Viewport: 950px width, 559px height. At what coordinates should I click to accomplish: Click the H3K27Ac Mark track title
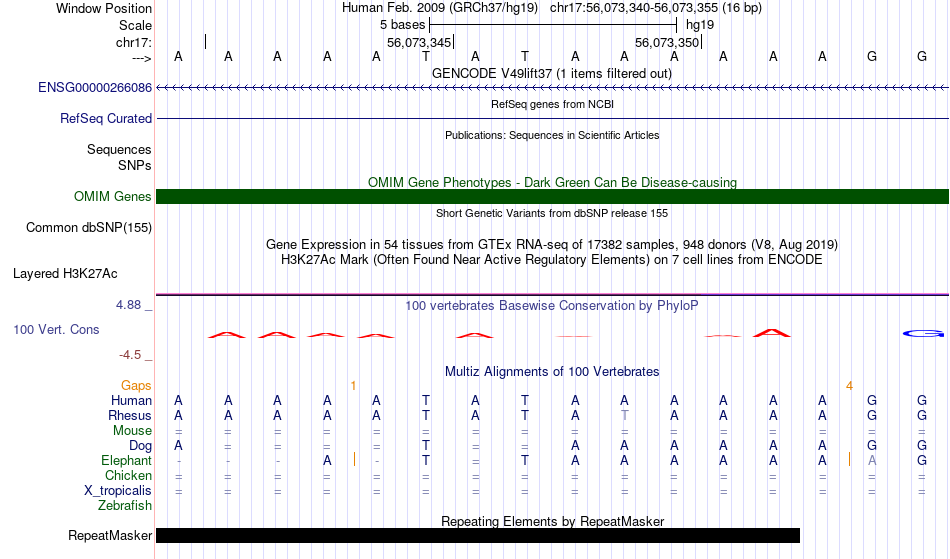click(x=551, y=260)
